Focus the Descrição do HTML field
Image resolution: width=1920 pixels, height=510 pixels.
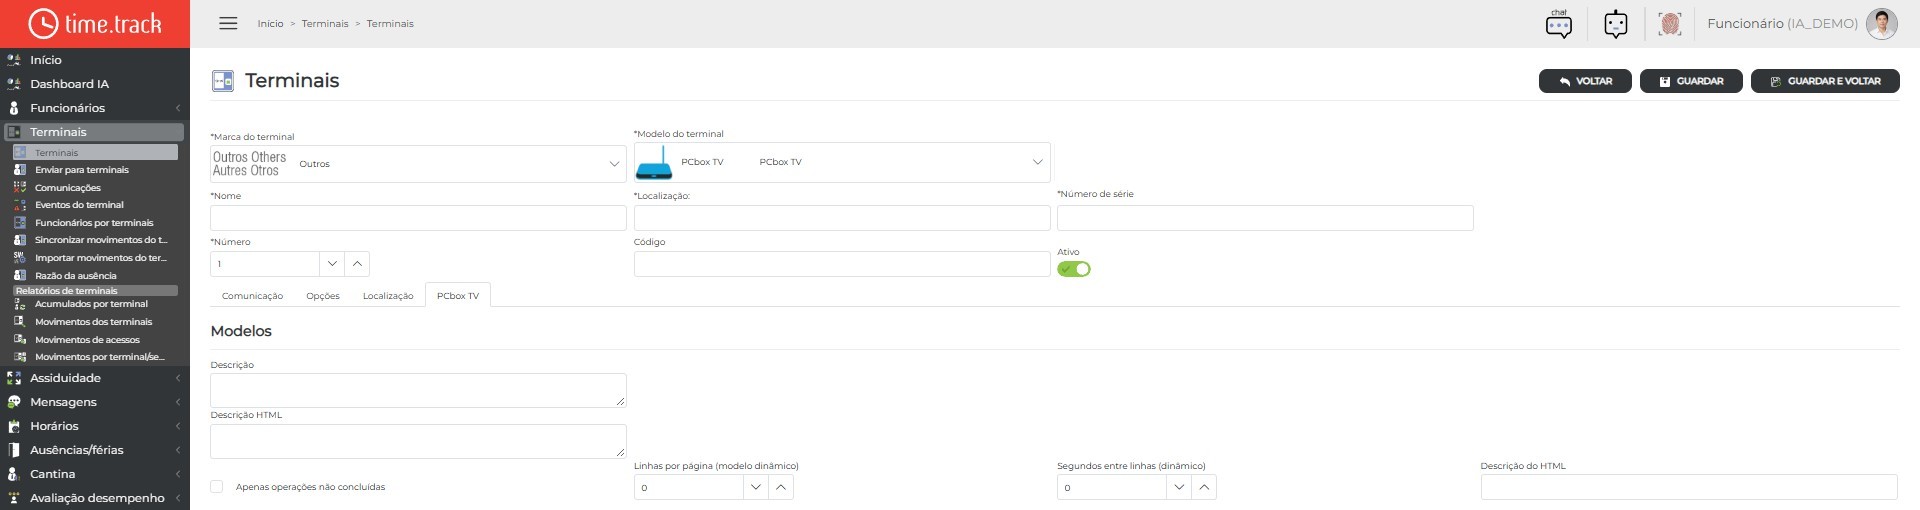tap(1689, 488)
